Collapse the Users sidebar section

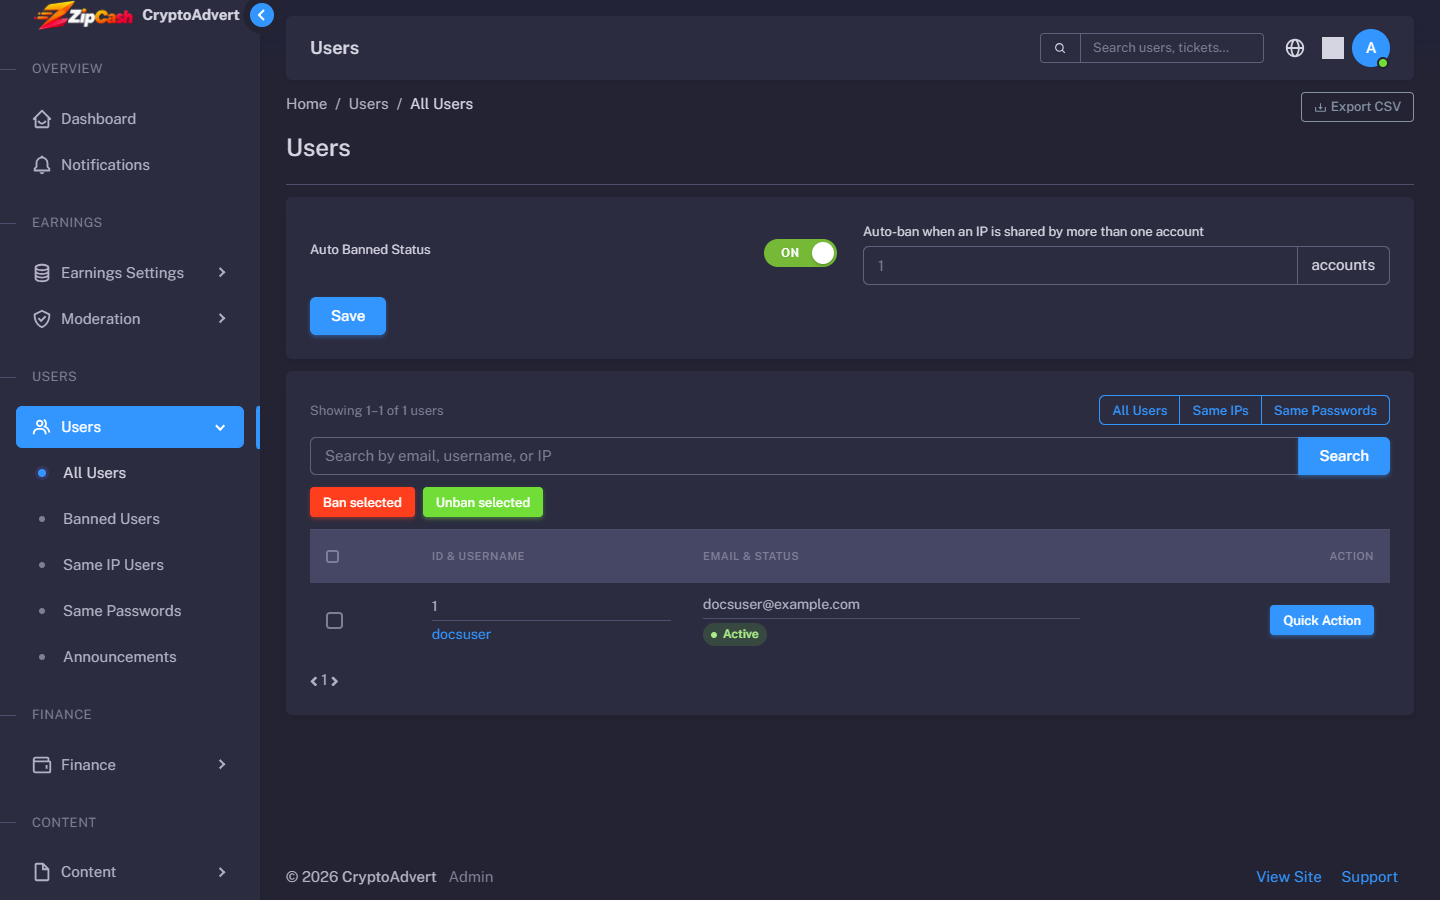click(x=130, y=427)
